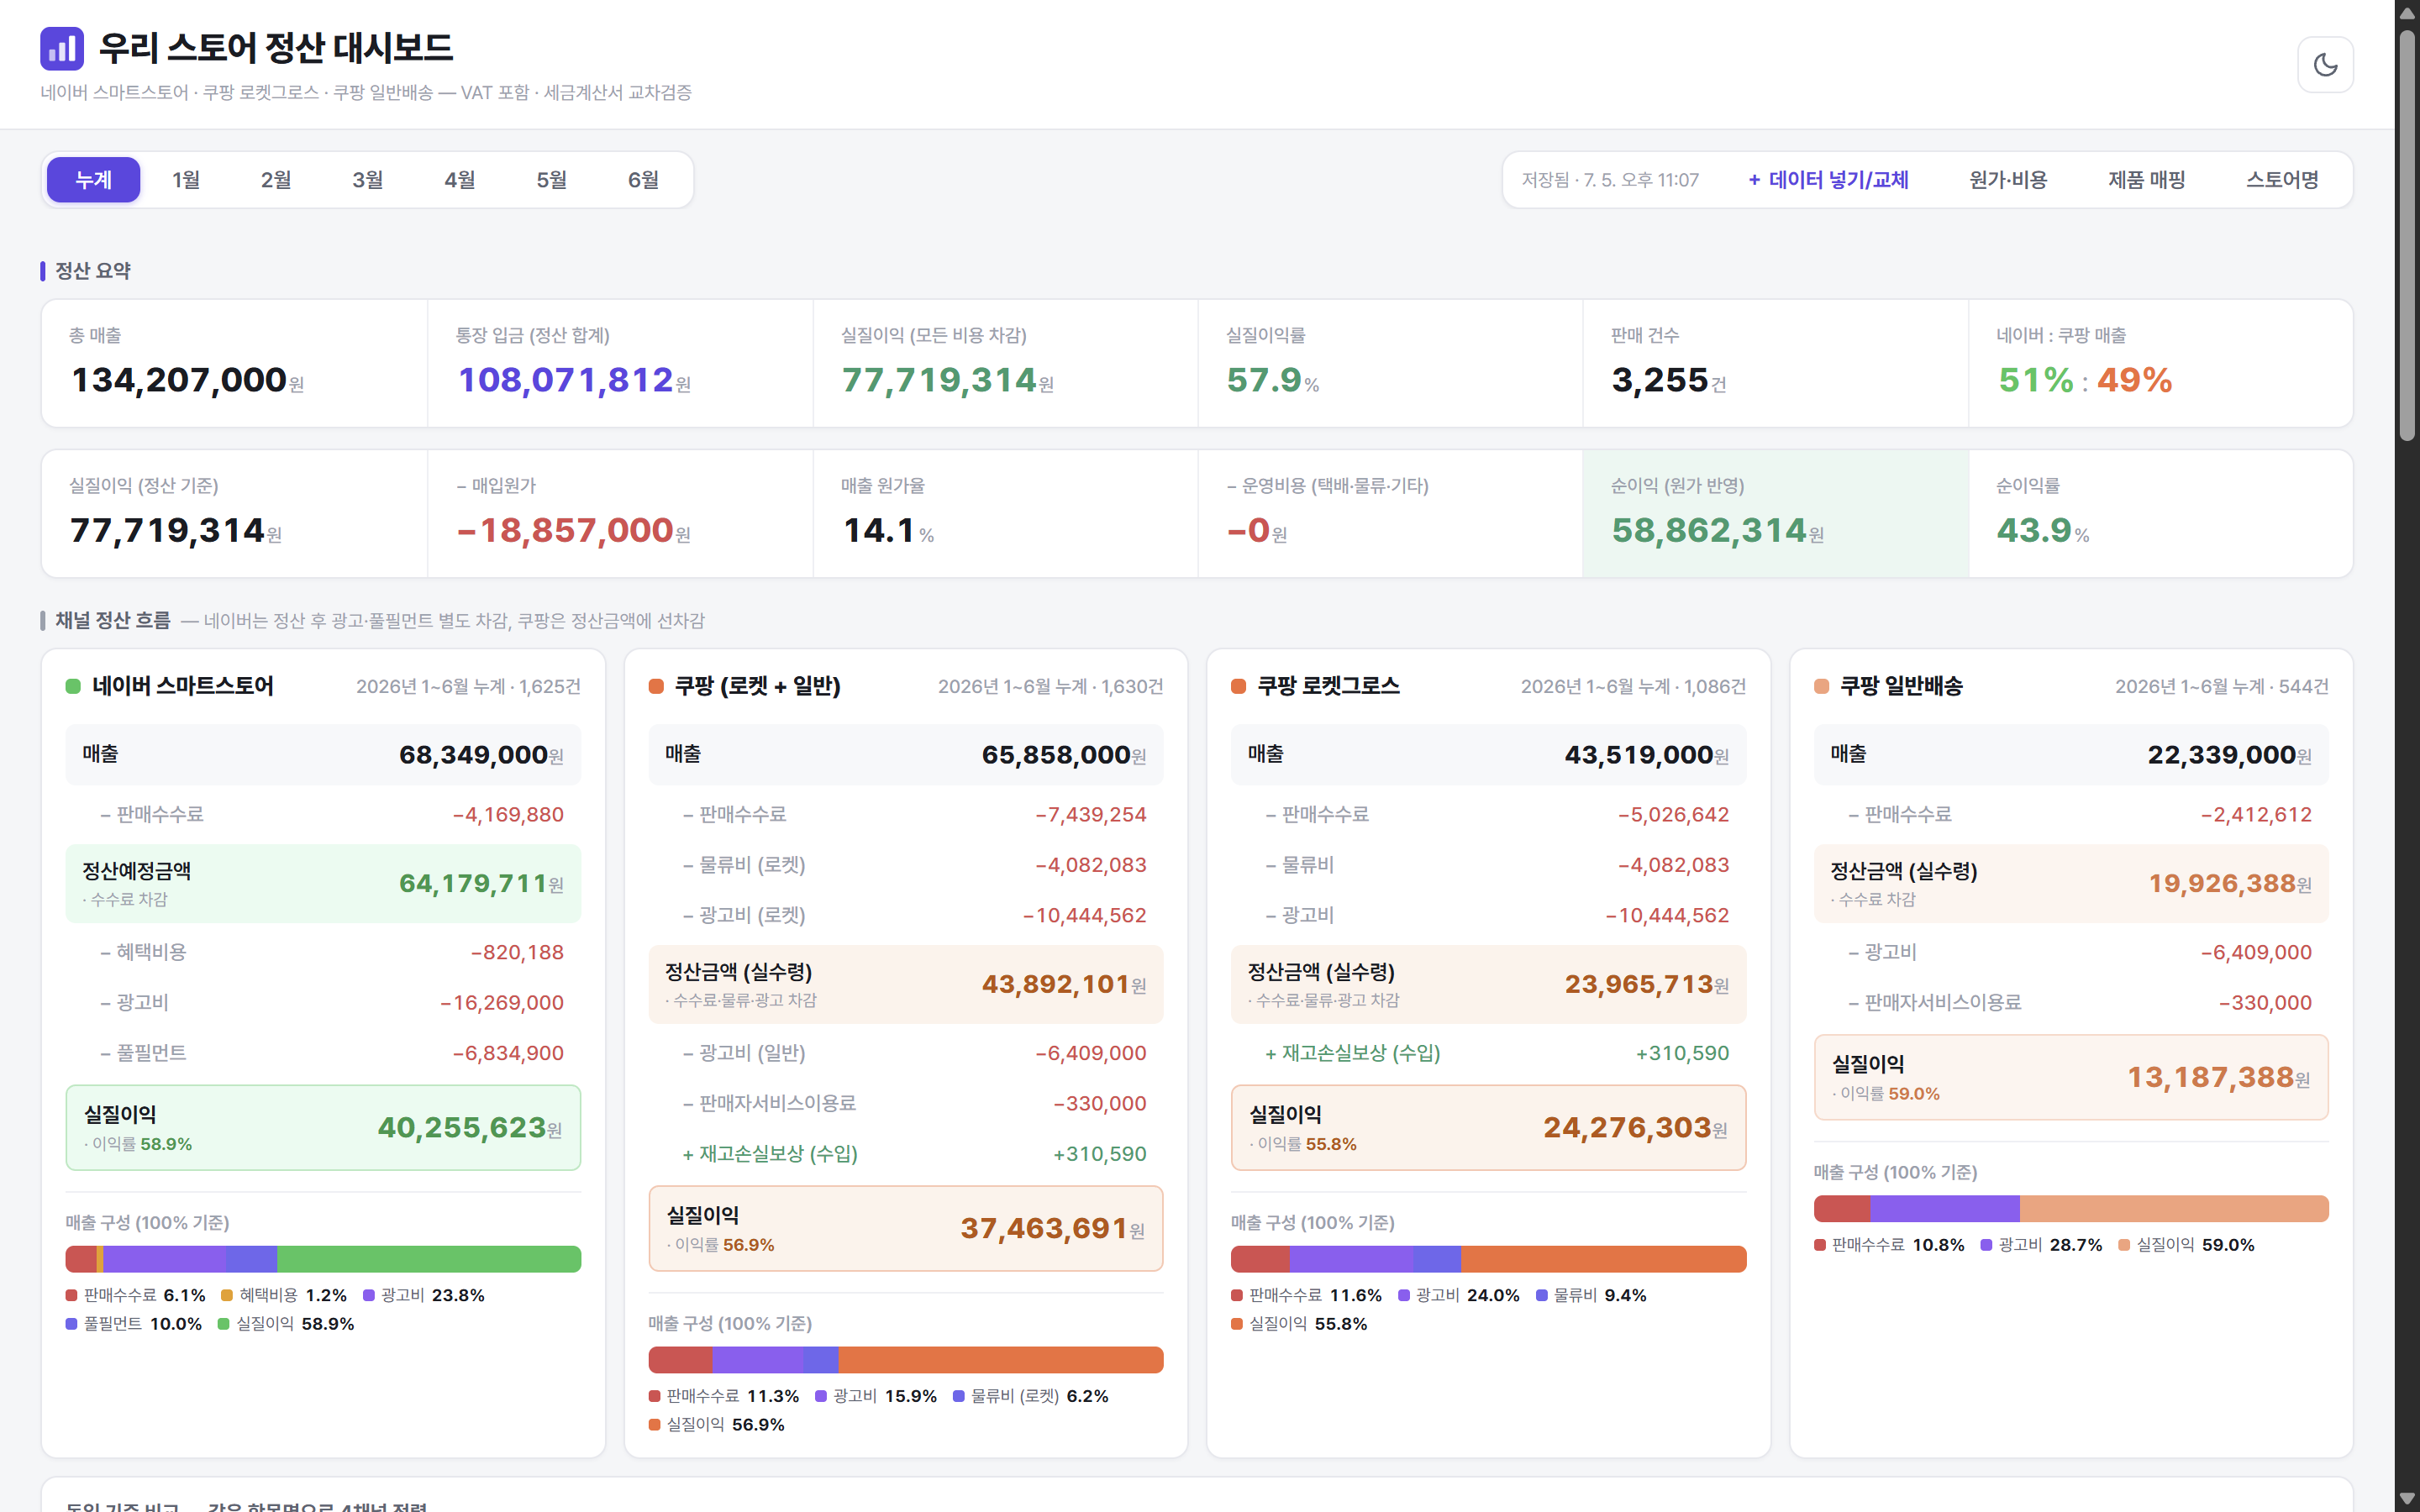The height and width of the screenshot is (1512, 2420).
Task: Click the 총 매출 value 134,207,000
Action: pyautogui.click(x=180, y=380)
